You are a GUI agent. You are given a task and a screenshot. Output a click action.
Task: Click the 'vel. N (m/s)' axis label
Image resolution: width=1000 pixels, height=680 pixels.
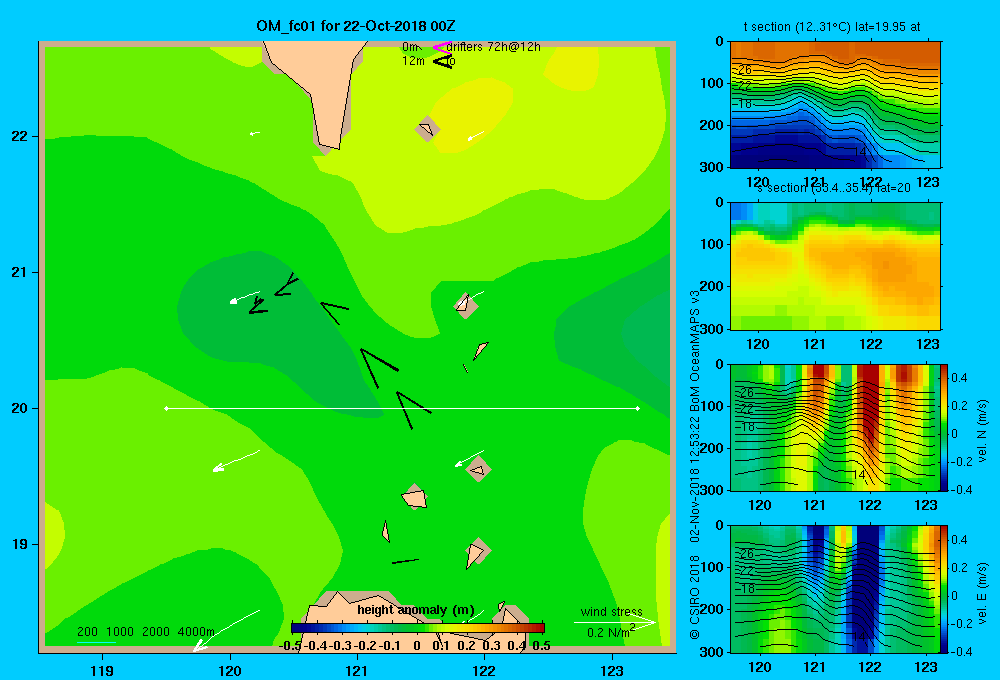(983, 431)
